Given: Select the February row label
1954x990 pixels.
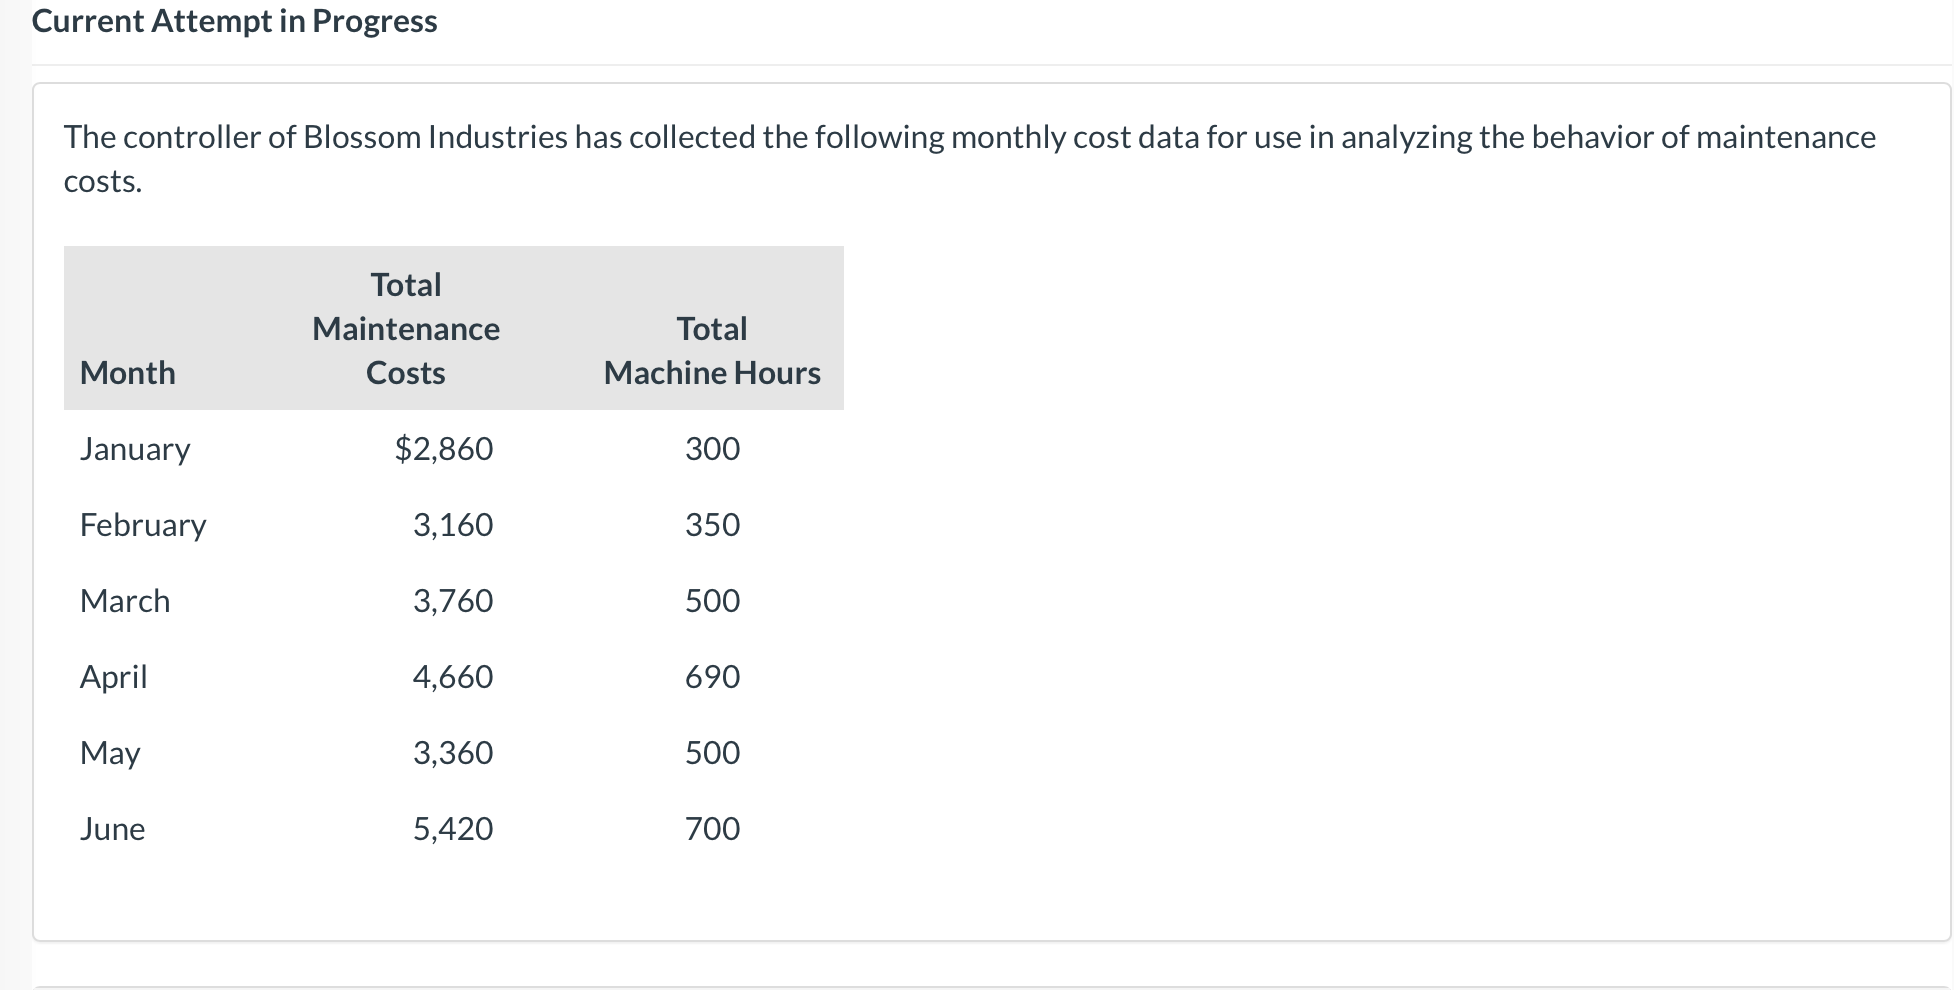Looking at the screenshot, I should click(143, 525).
